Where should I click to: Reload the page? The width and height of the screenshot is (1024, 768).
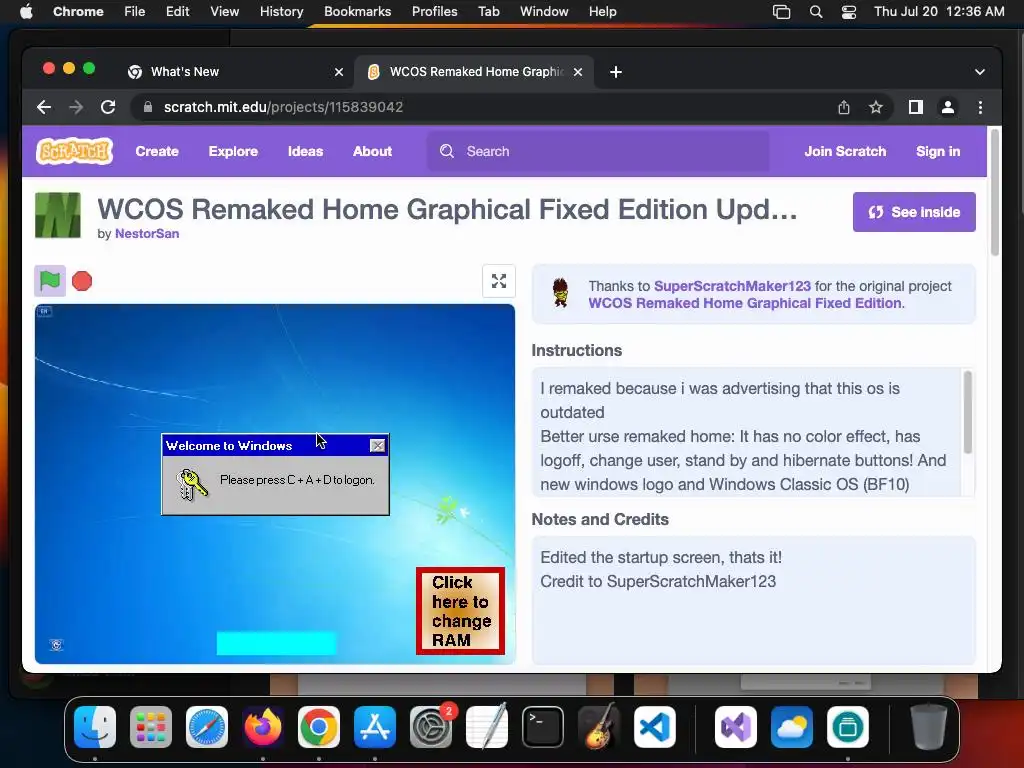[x=108, y=107]
